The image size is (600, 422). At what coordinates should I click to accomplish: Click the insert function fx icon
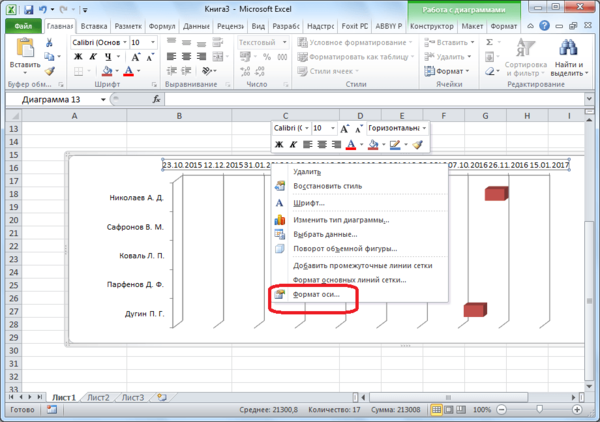click(157, 99)
